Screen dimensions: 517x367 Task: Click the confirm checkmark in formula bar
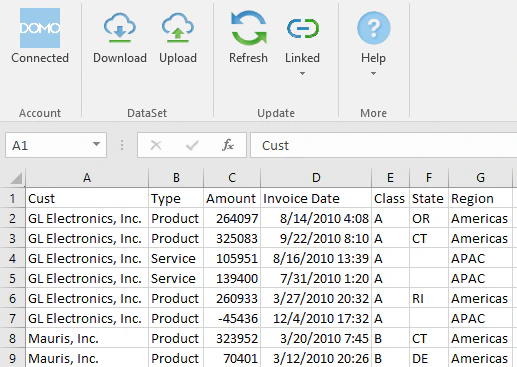coord(192,145)
